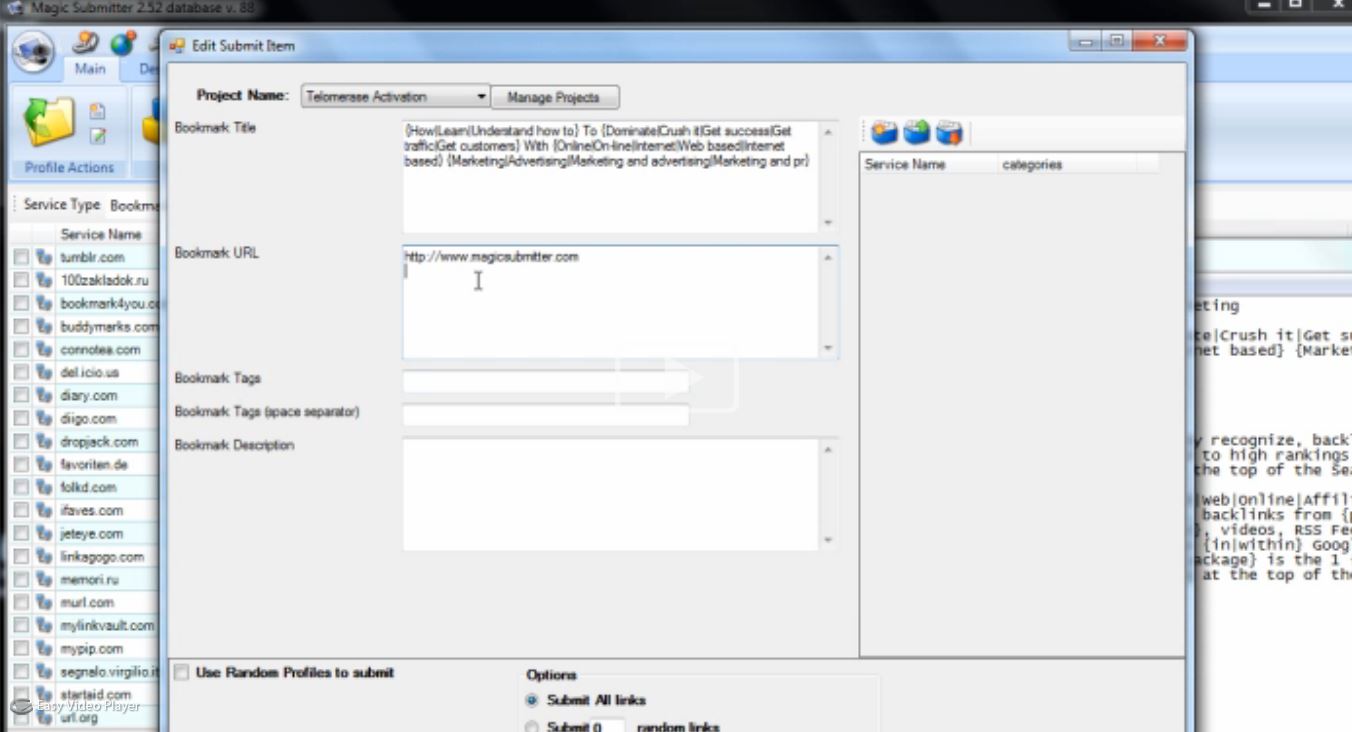Screen dimensions: 1352x732
Task: Click the service icon beside jeteye.com
Action: [44, 533]
